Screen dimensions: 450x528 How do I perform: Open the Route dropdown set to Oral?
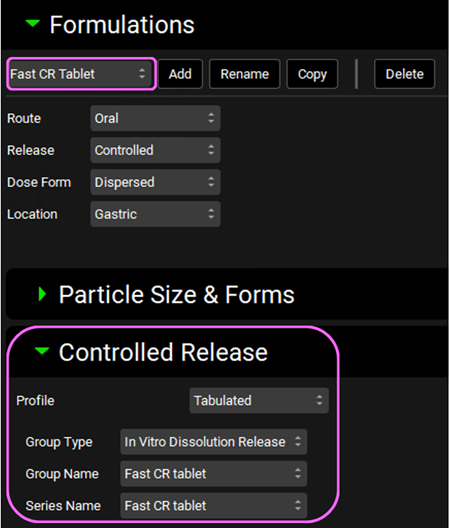pos(155,119)
